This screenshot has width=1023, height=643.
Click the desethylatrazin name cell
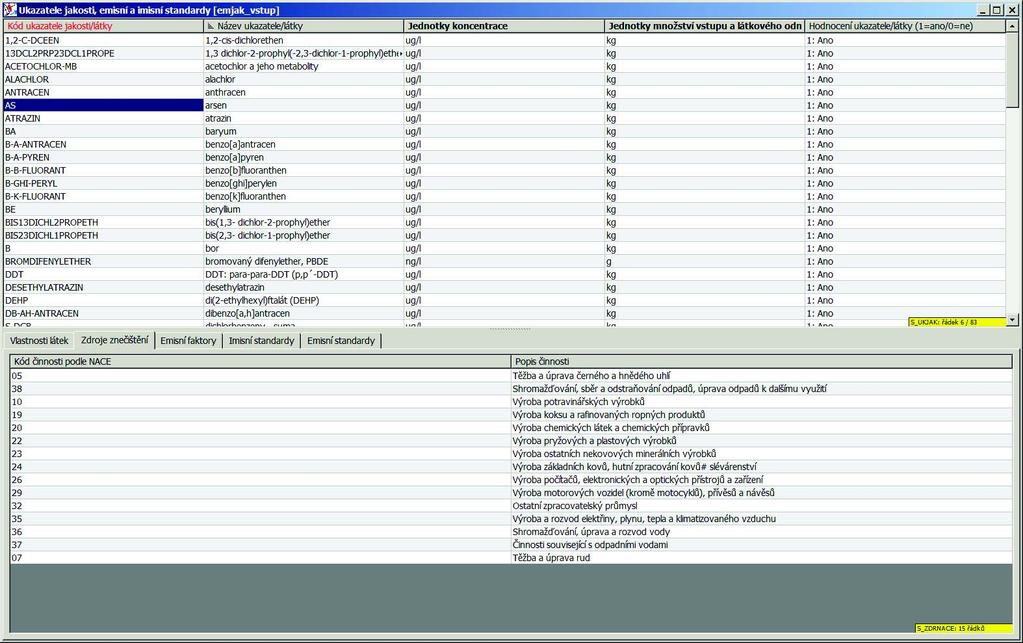(x=303, y=288)
